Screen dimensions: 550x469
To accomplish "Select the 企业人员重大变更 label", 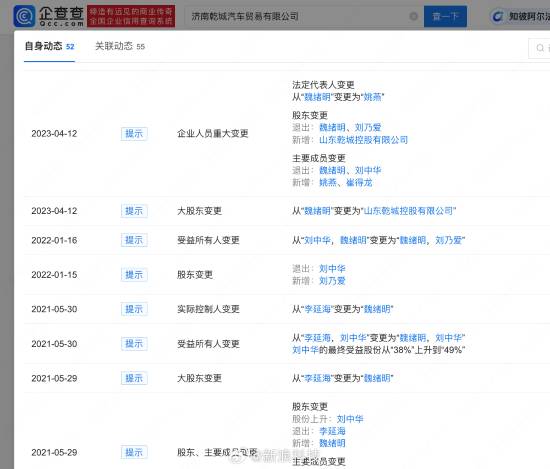I will (213, 134).
